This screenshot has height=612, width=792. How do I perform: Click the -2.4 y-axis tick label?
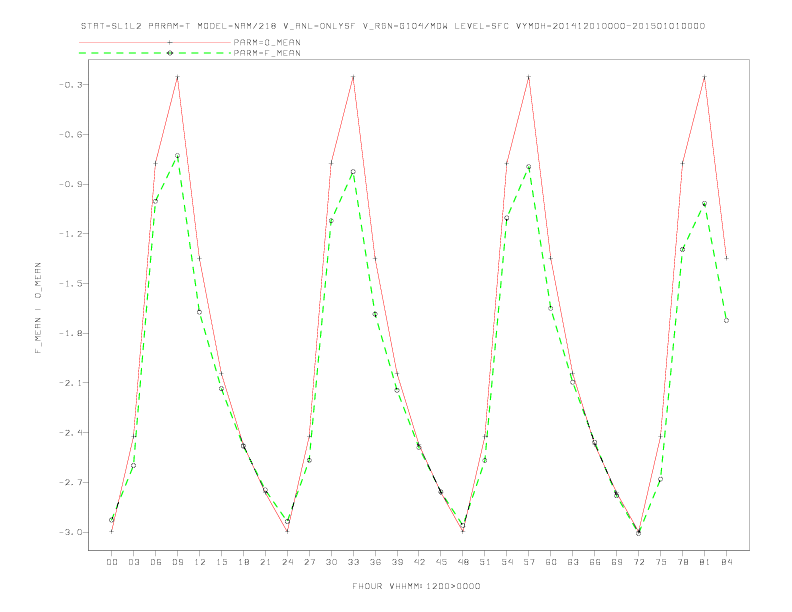(70, 433)
